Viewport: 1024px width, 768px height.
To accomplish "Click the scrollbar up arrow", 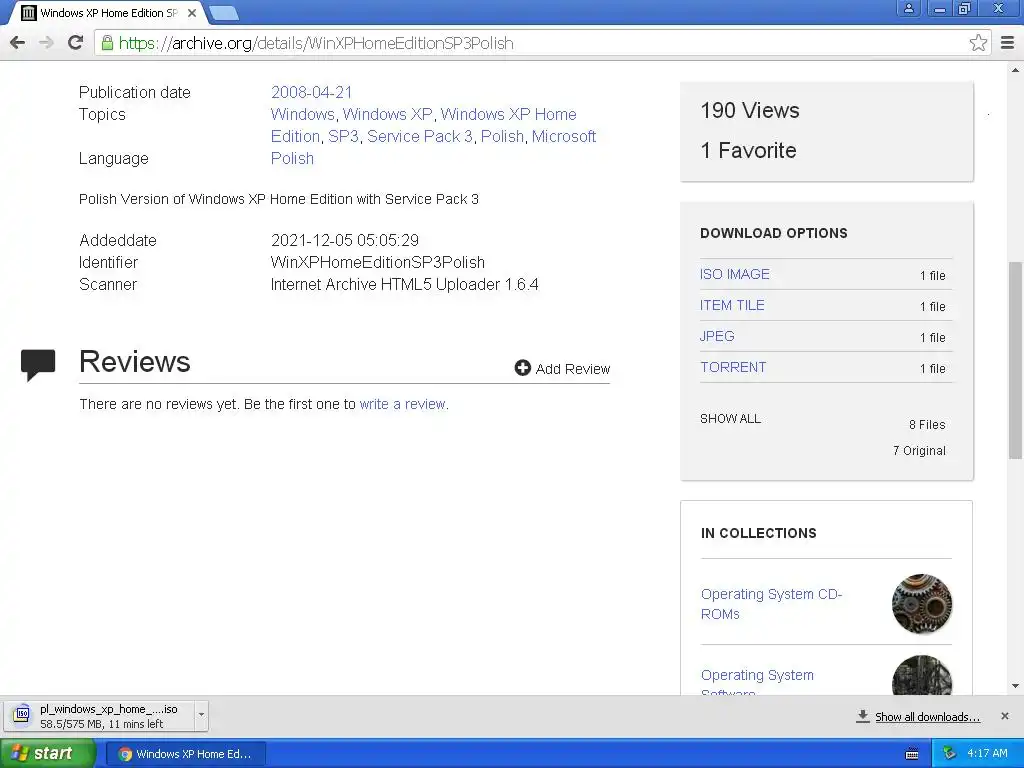I will (1015, 70).
